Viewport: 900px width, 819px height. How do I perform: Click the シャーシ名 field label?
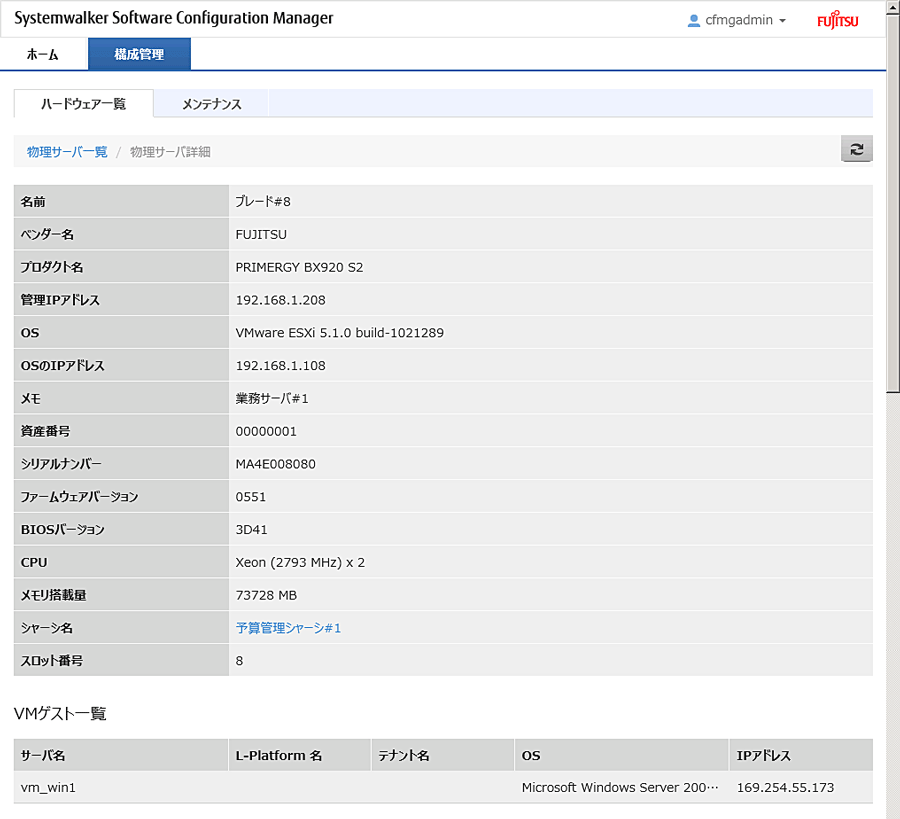[47, 628]
